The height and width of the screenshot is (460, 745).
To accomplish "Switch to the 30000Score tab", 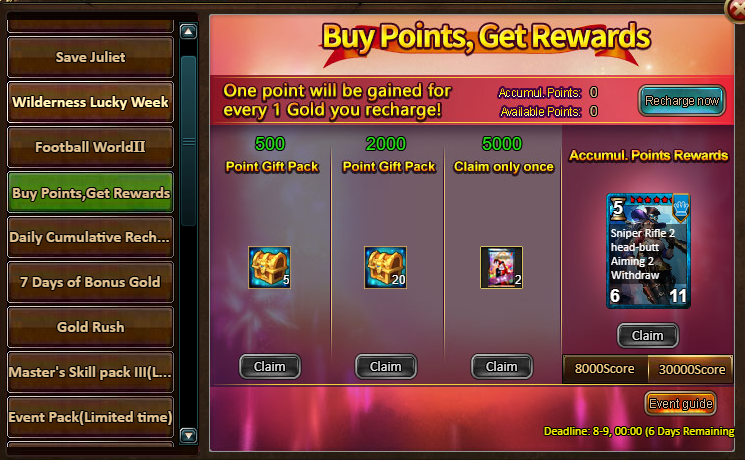I will [x=691, y=369].
